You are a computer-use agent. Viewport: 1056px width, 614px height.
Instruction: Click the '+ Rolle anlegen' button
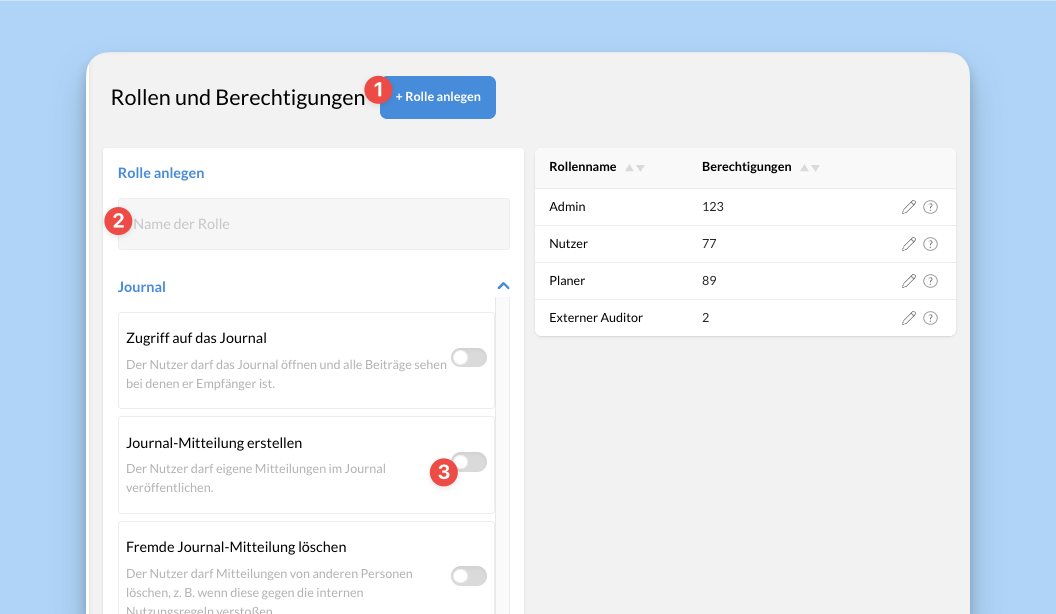(438, 97)
